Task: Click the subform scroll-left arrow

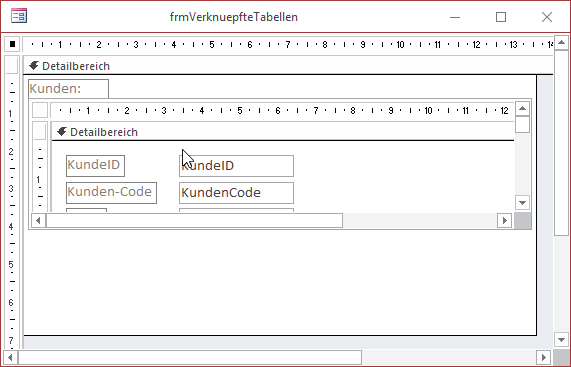Action: (x=38, y=220)
